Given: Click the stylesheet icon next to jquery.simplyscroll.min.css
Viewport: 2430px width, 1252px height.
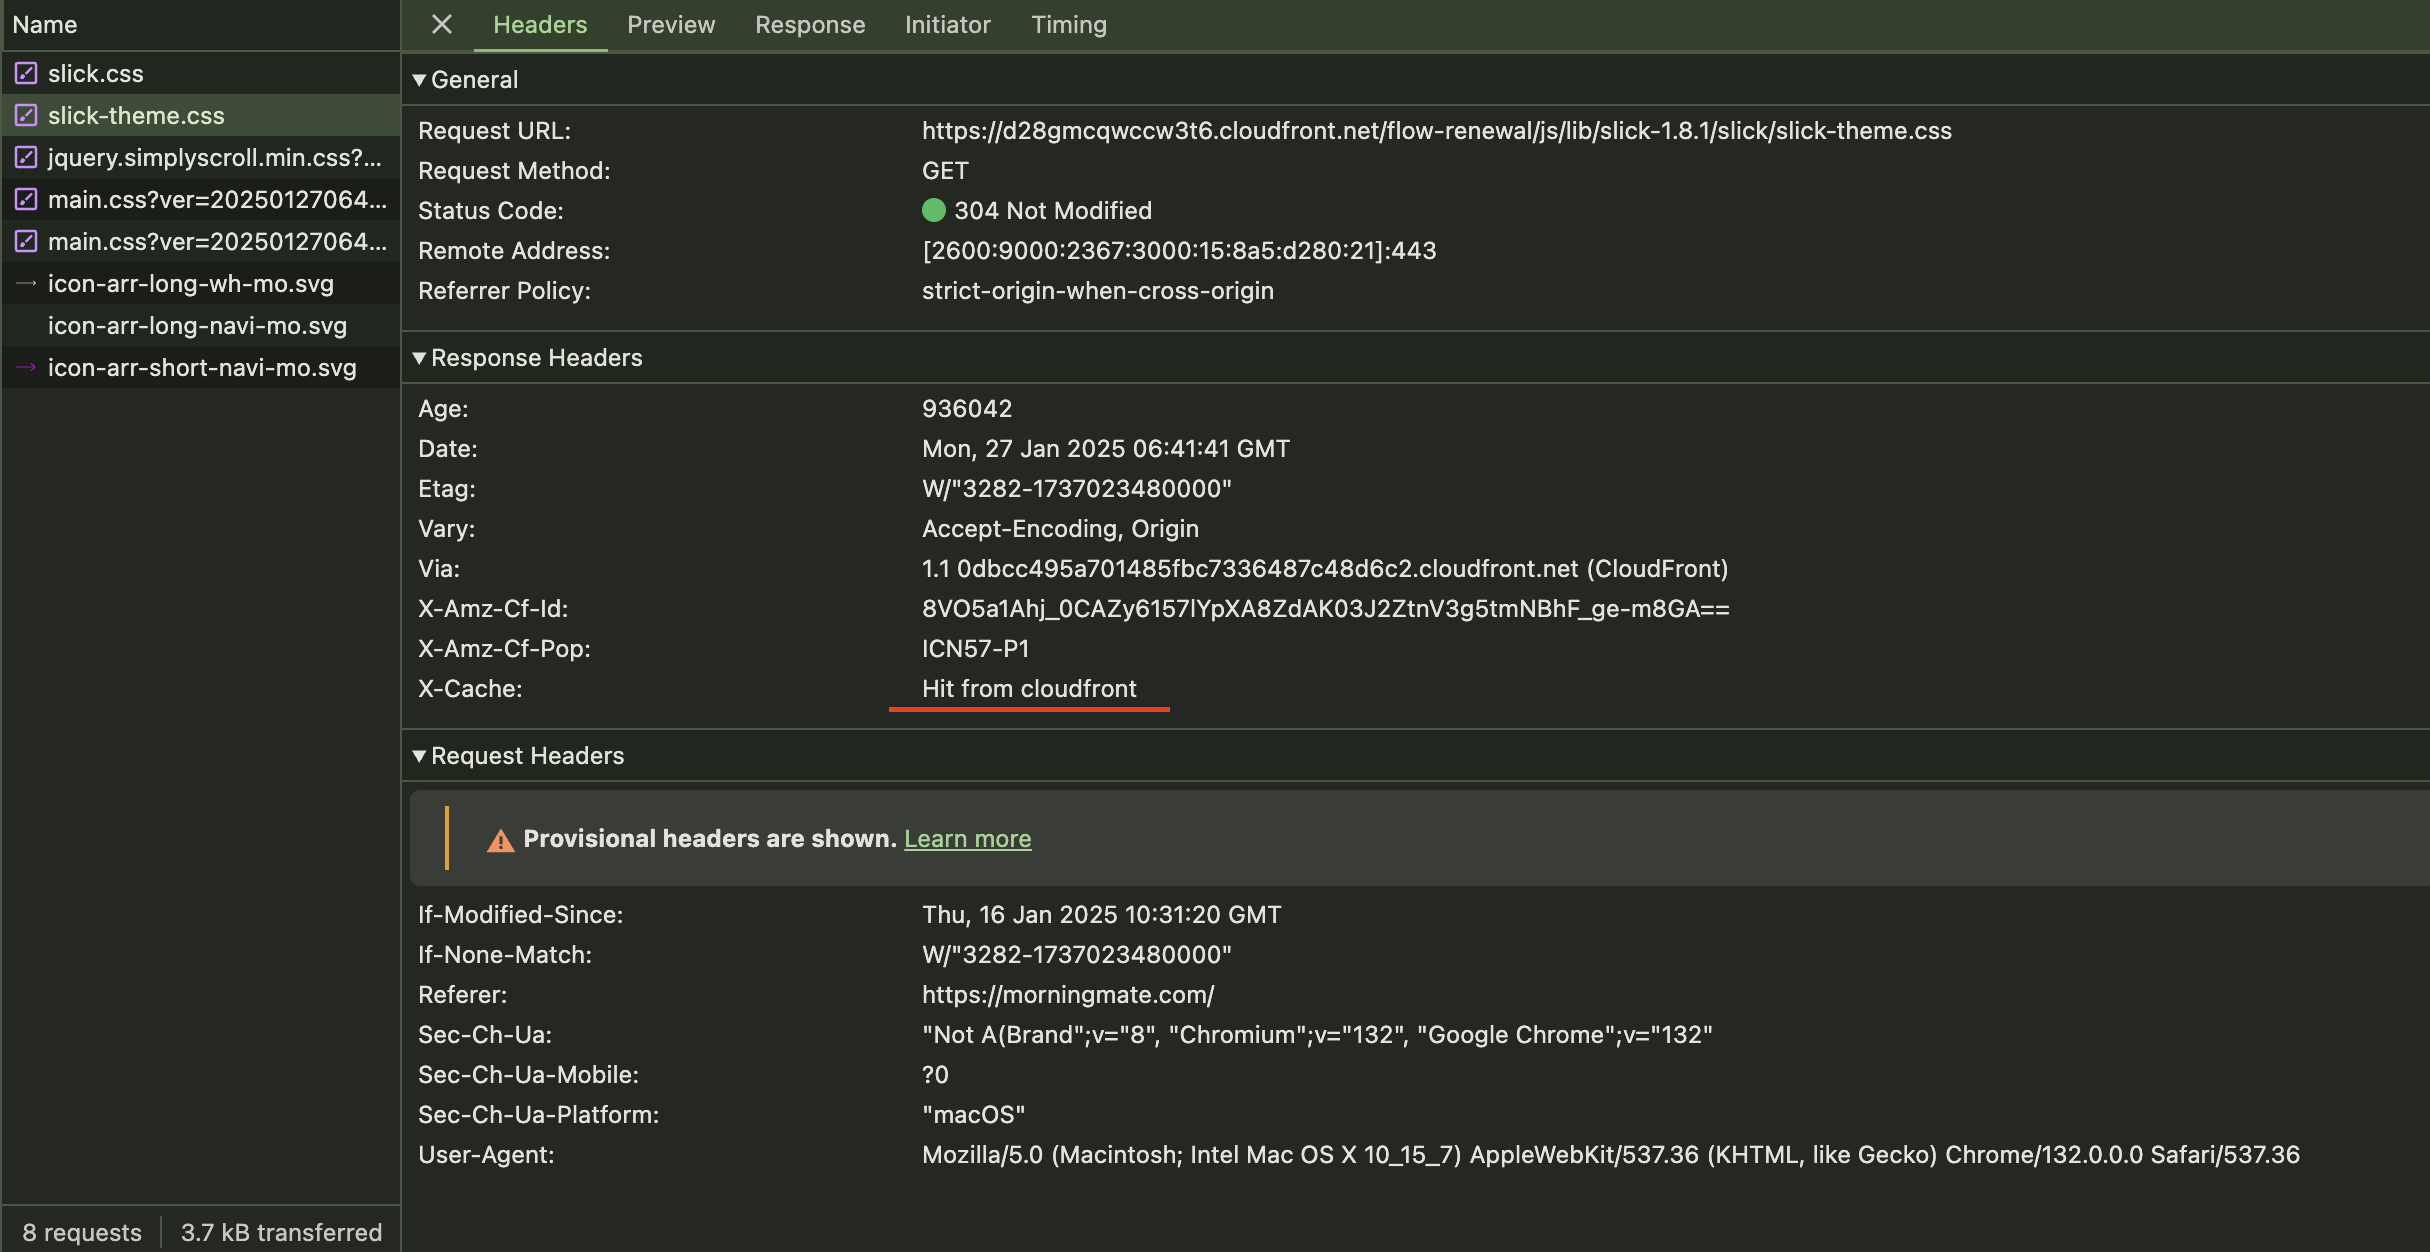Looking at the screenshot, I should coord(26,157).
